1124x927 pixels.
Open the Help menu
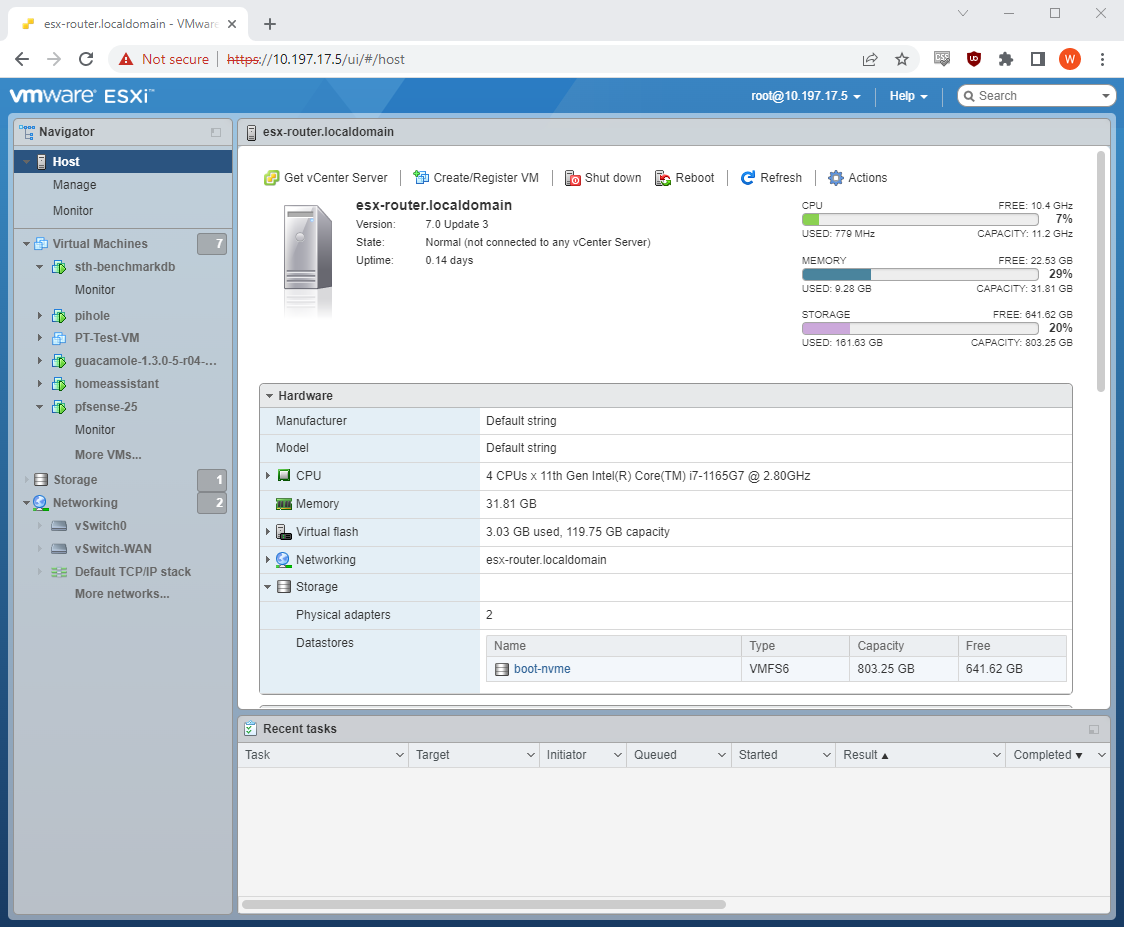[908, 96]
